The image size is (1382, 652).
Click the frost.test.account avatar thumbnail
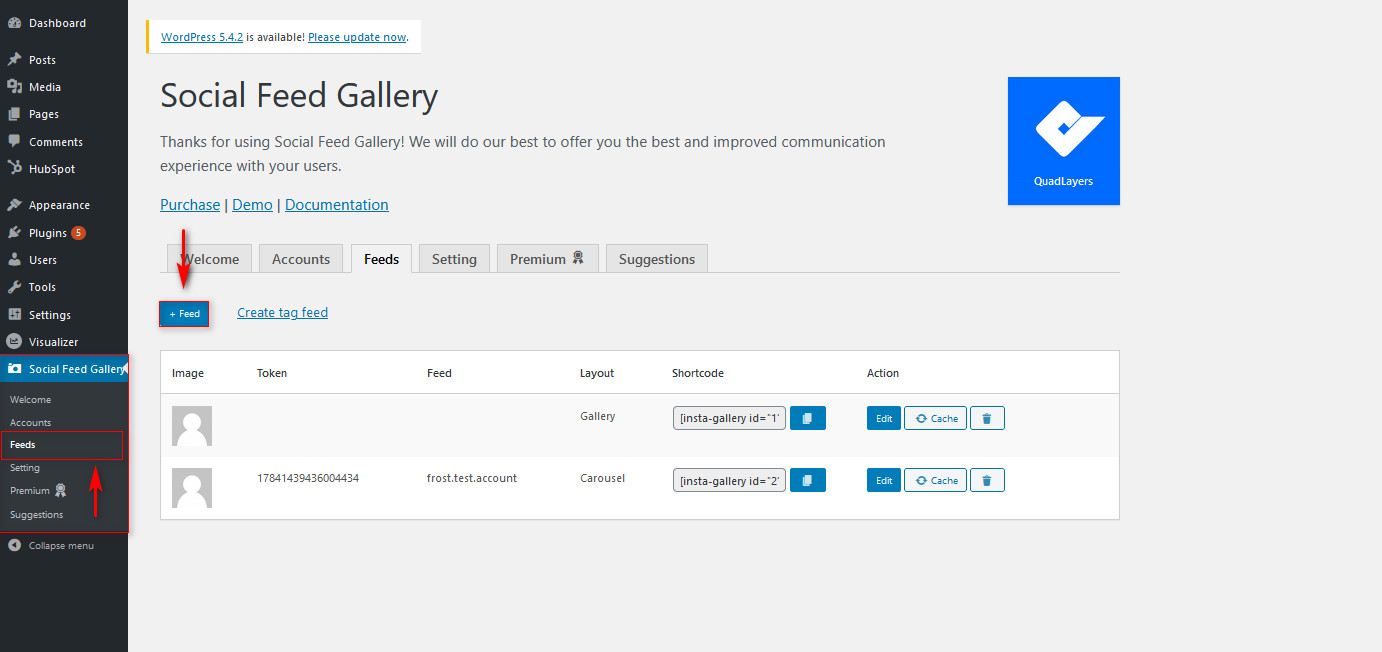[x=192, y=488]
